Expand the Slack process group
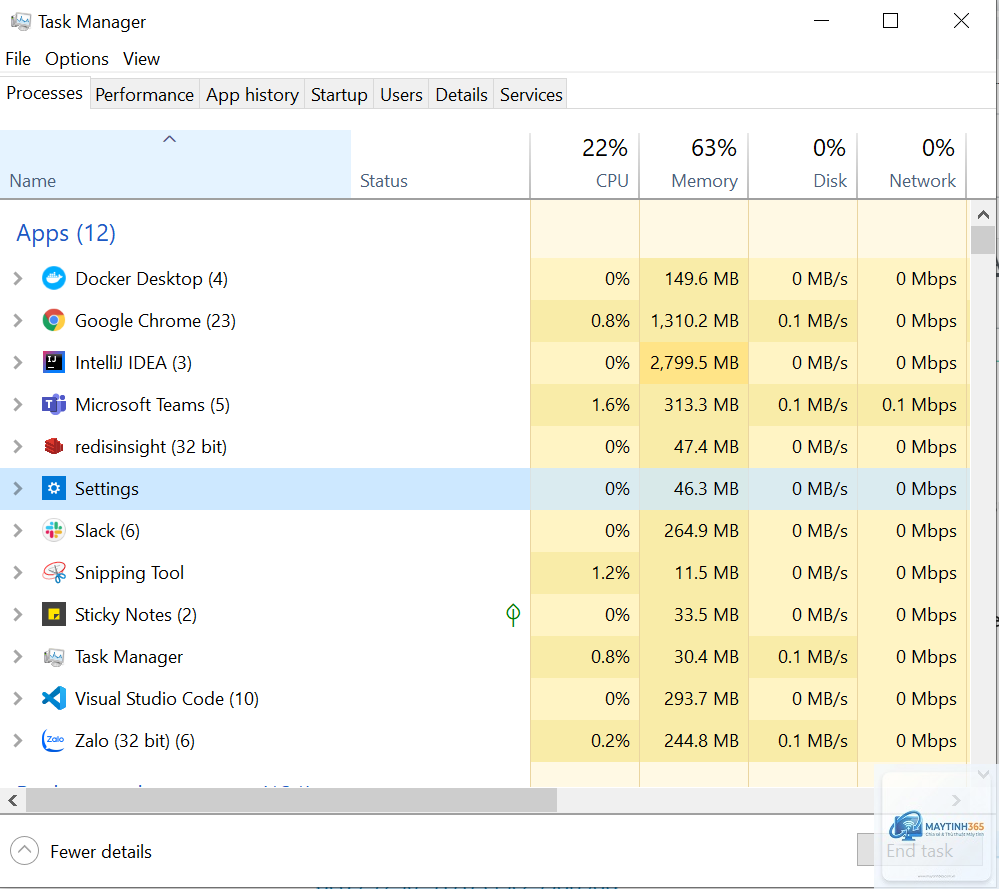The image size is (999, 889). point(18,531)
